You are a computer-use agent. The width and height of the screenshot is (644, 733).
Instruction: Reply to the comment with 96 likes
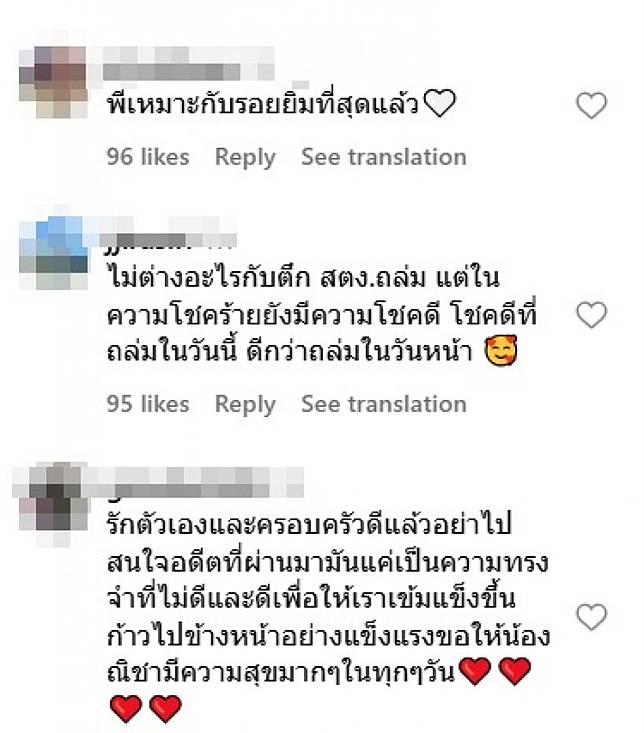(x=245, y=157)
